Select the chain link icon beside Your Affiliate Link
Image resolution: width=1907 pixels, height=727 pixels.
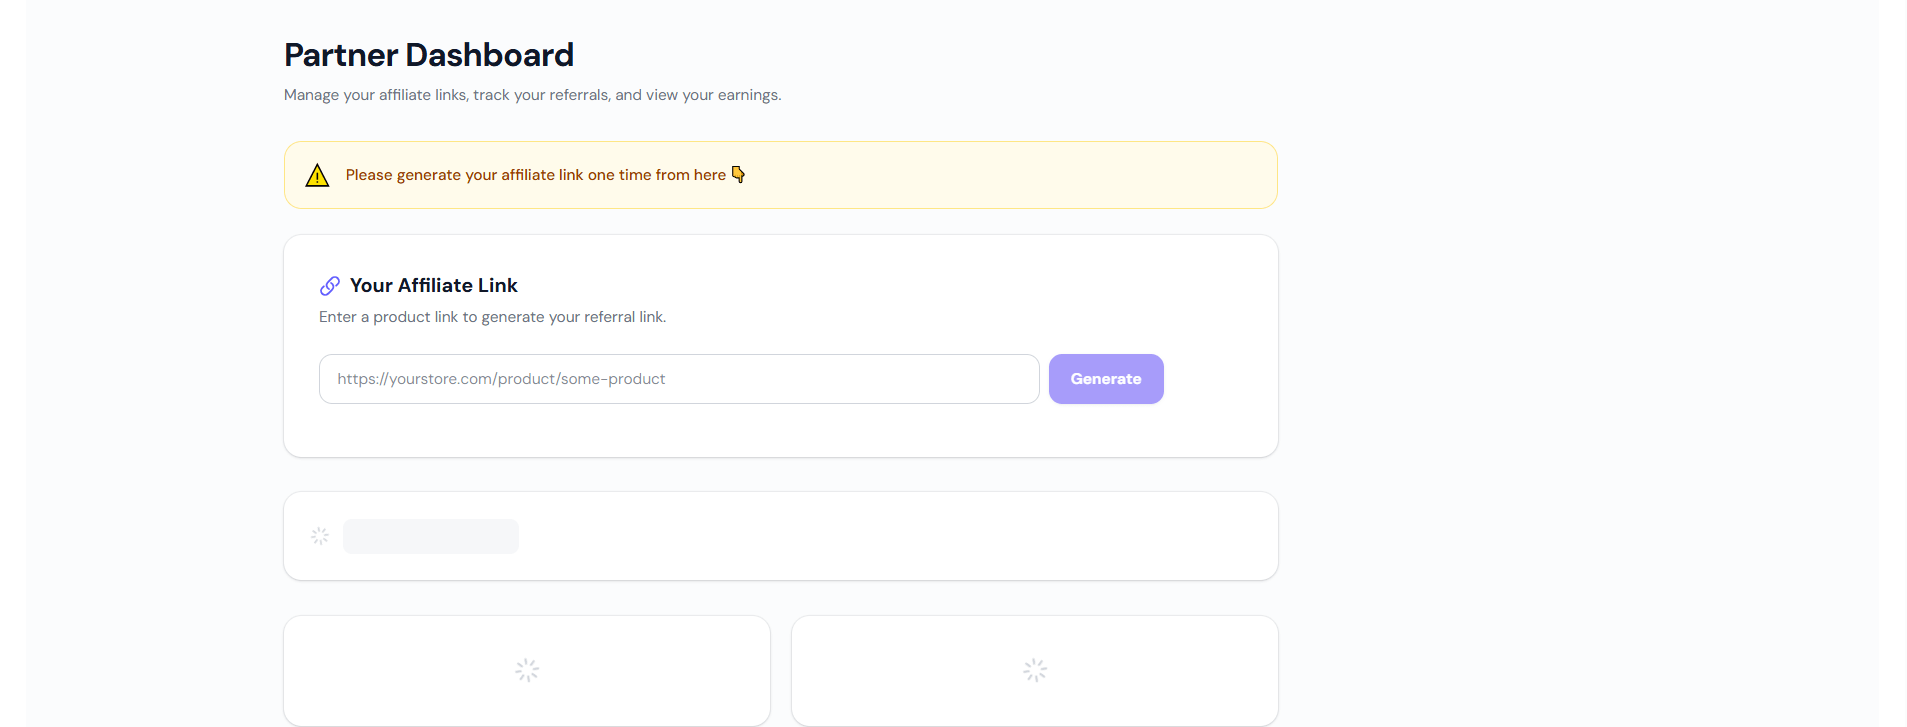coord(330,285)
